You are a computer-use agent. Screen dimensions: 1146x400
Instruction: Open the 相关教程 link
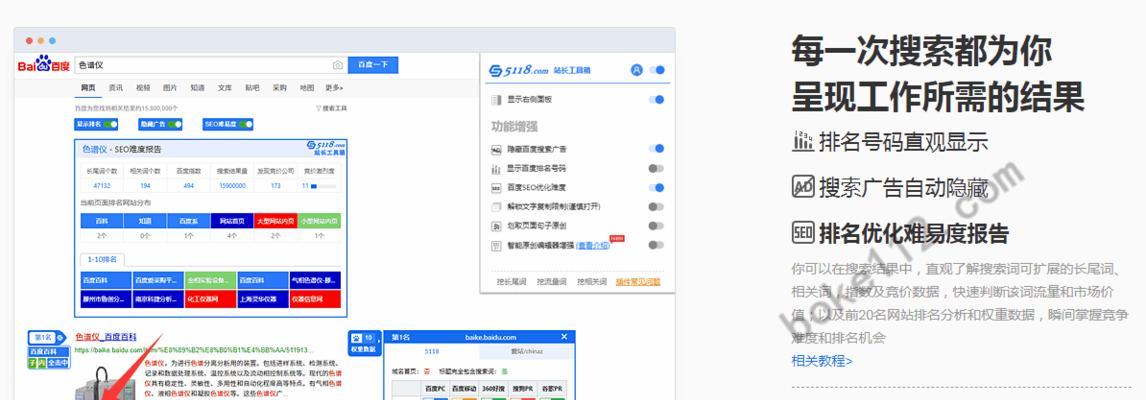pyautogui.click(x=821, y=361)
